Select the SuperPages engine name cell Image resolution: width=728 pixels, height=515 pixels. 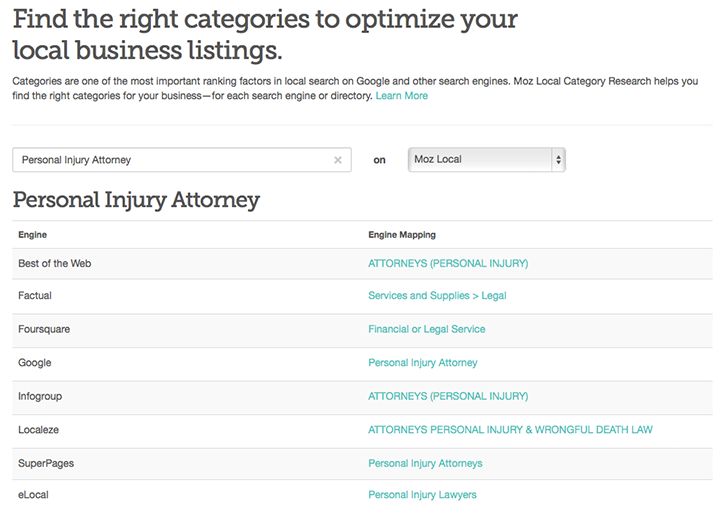pyautogui.click(x=46, y=464)
